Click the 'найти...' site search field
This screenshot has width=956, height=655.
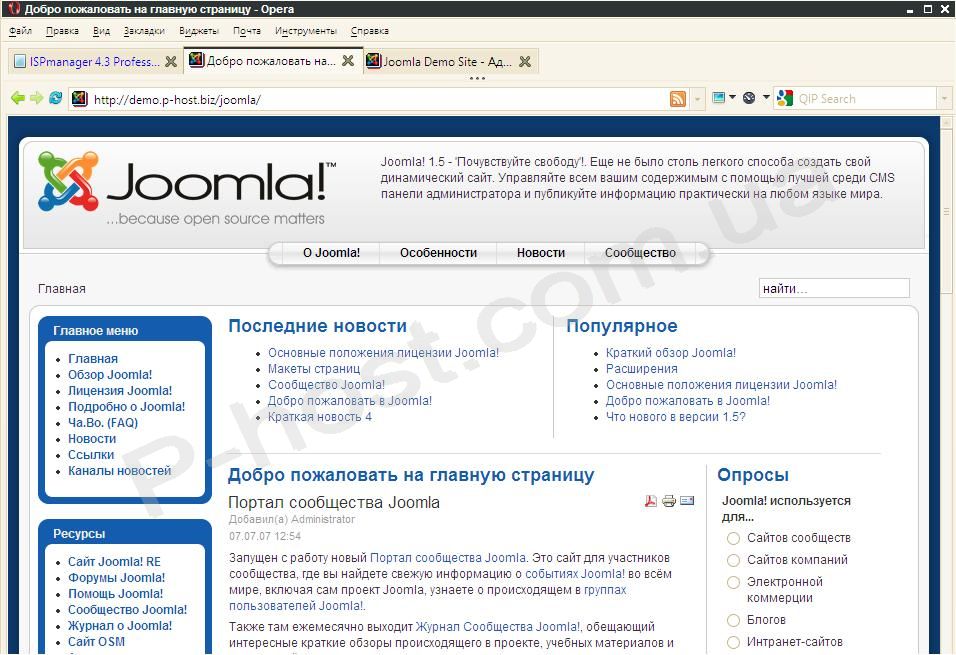(x=833, y=289)
